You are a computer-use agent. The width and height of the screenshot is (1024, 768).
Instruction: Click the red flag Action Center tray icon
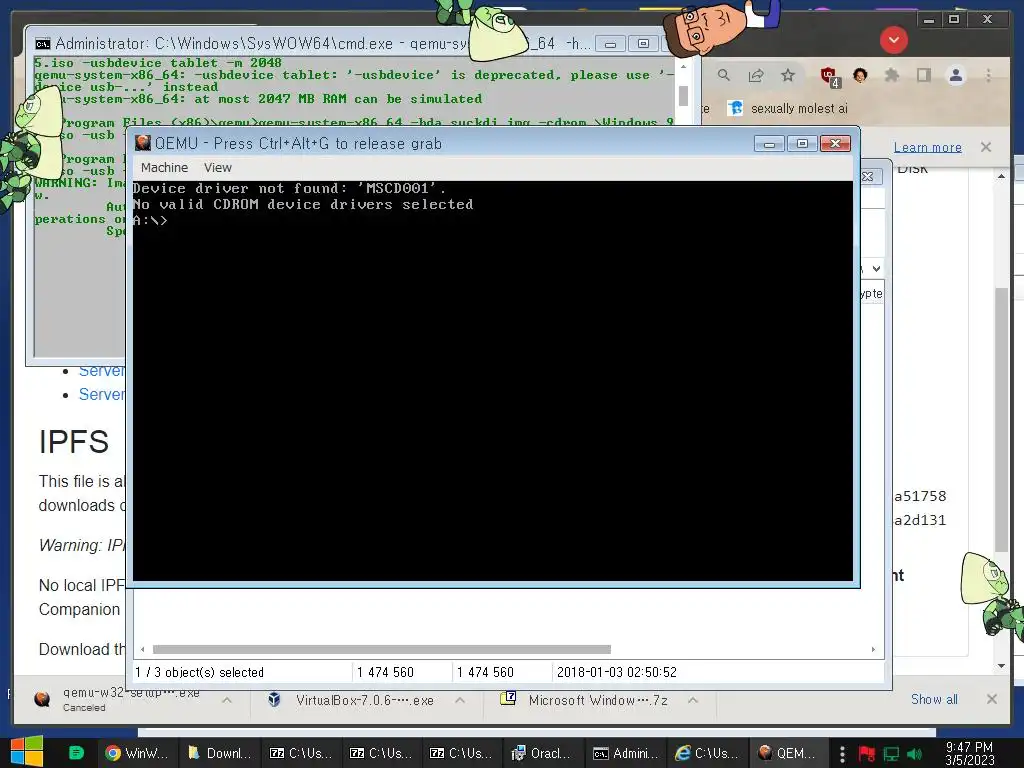(x=867, y=754)
